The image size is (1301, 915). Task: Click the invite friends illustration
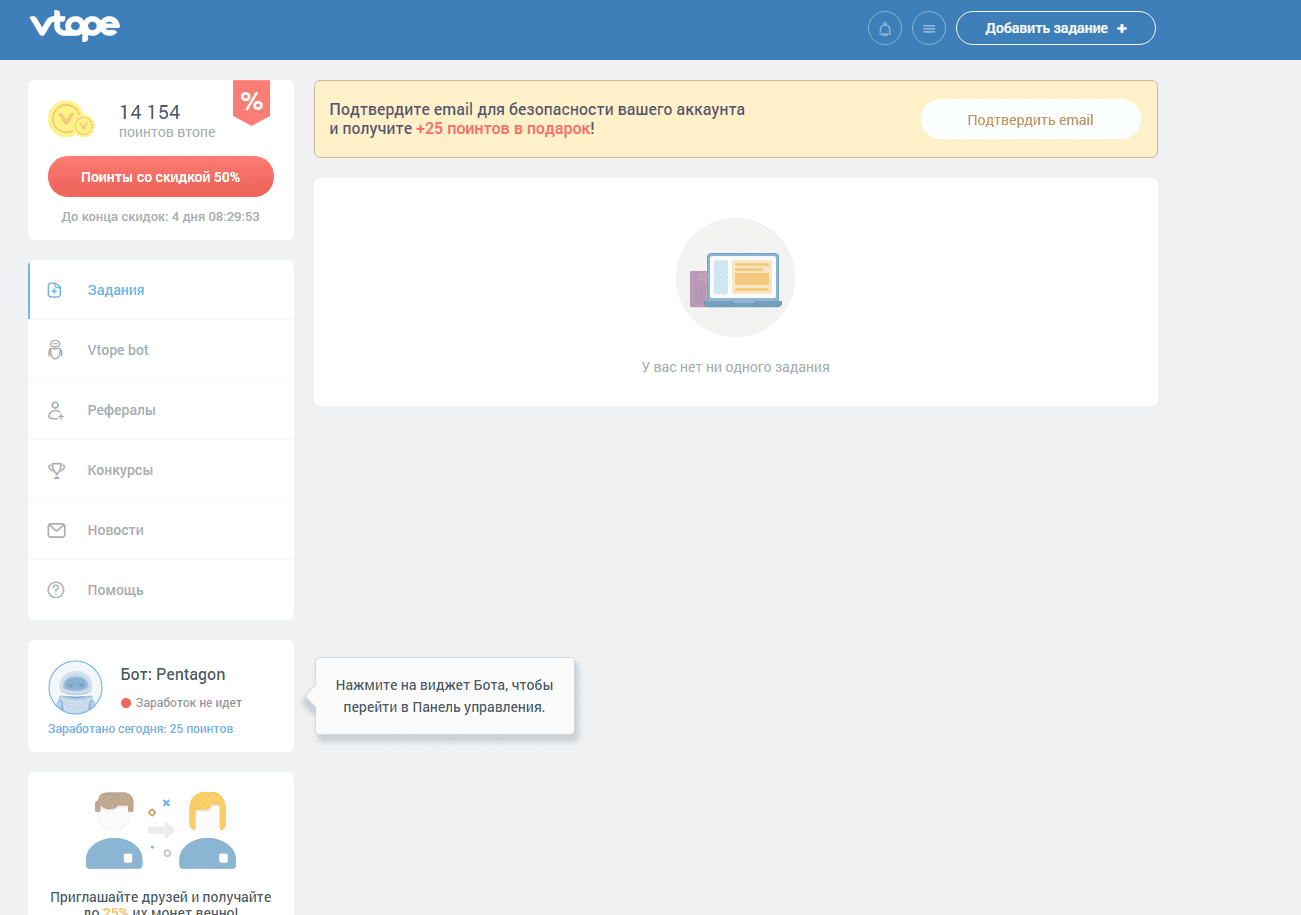161,830
